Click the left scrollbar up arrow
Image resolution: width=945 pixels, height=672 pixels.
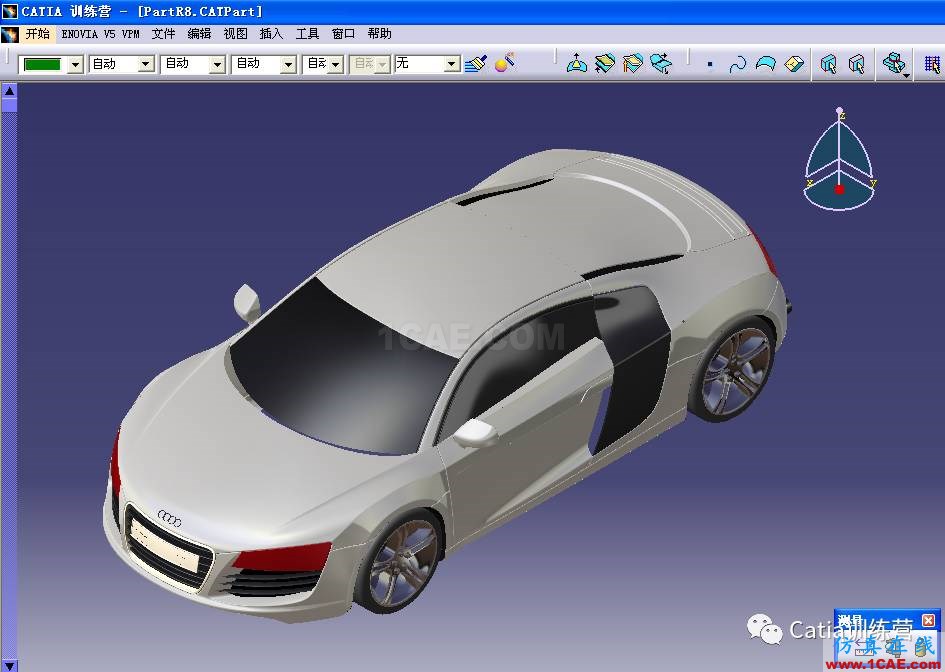pyautogui.click(x=9, y=92)
